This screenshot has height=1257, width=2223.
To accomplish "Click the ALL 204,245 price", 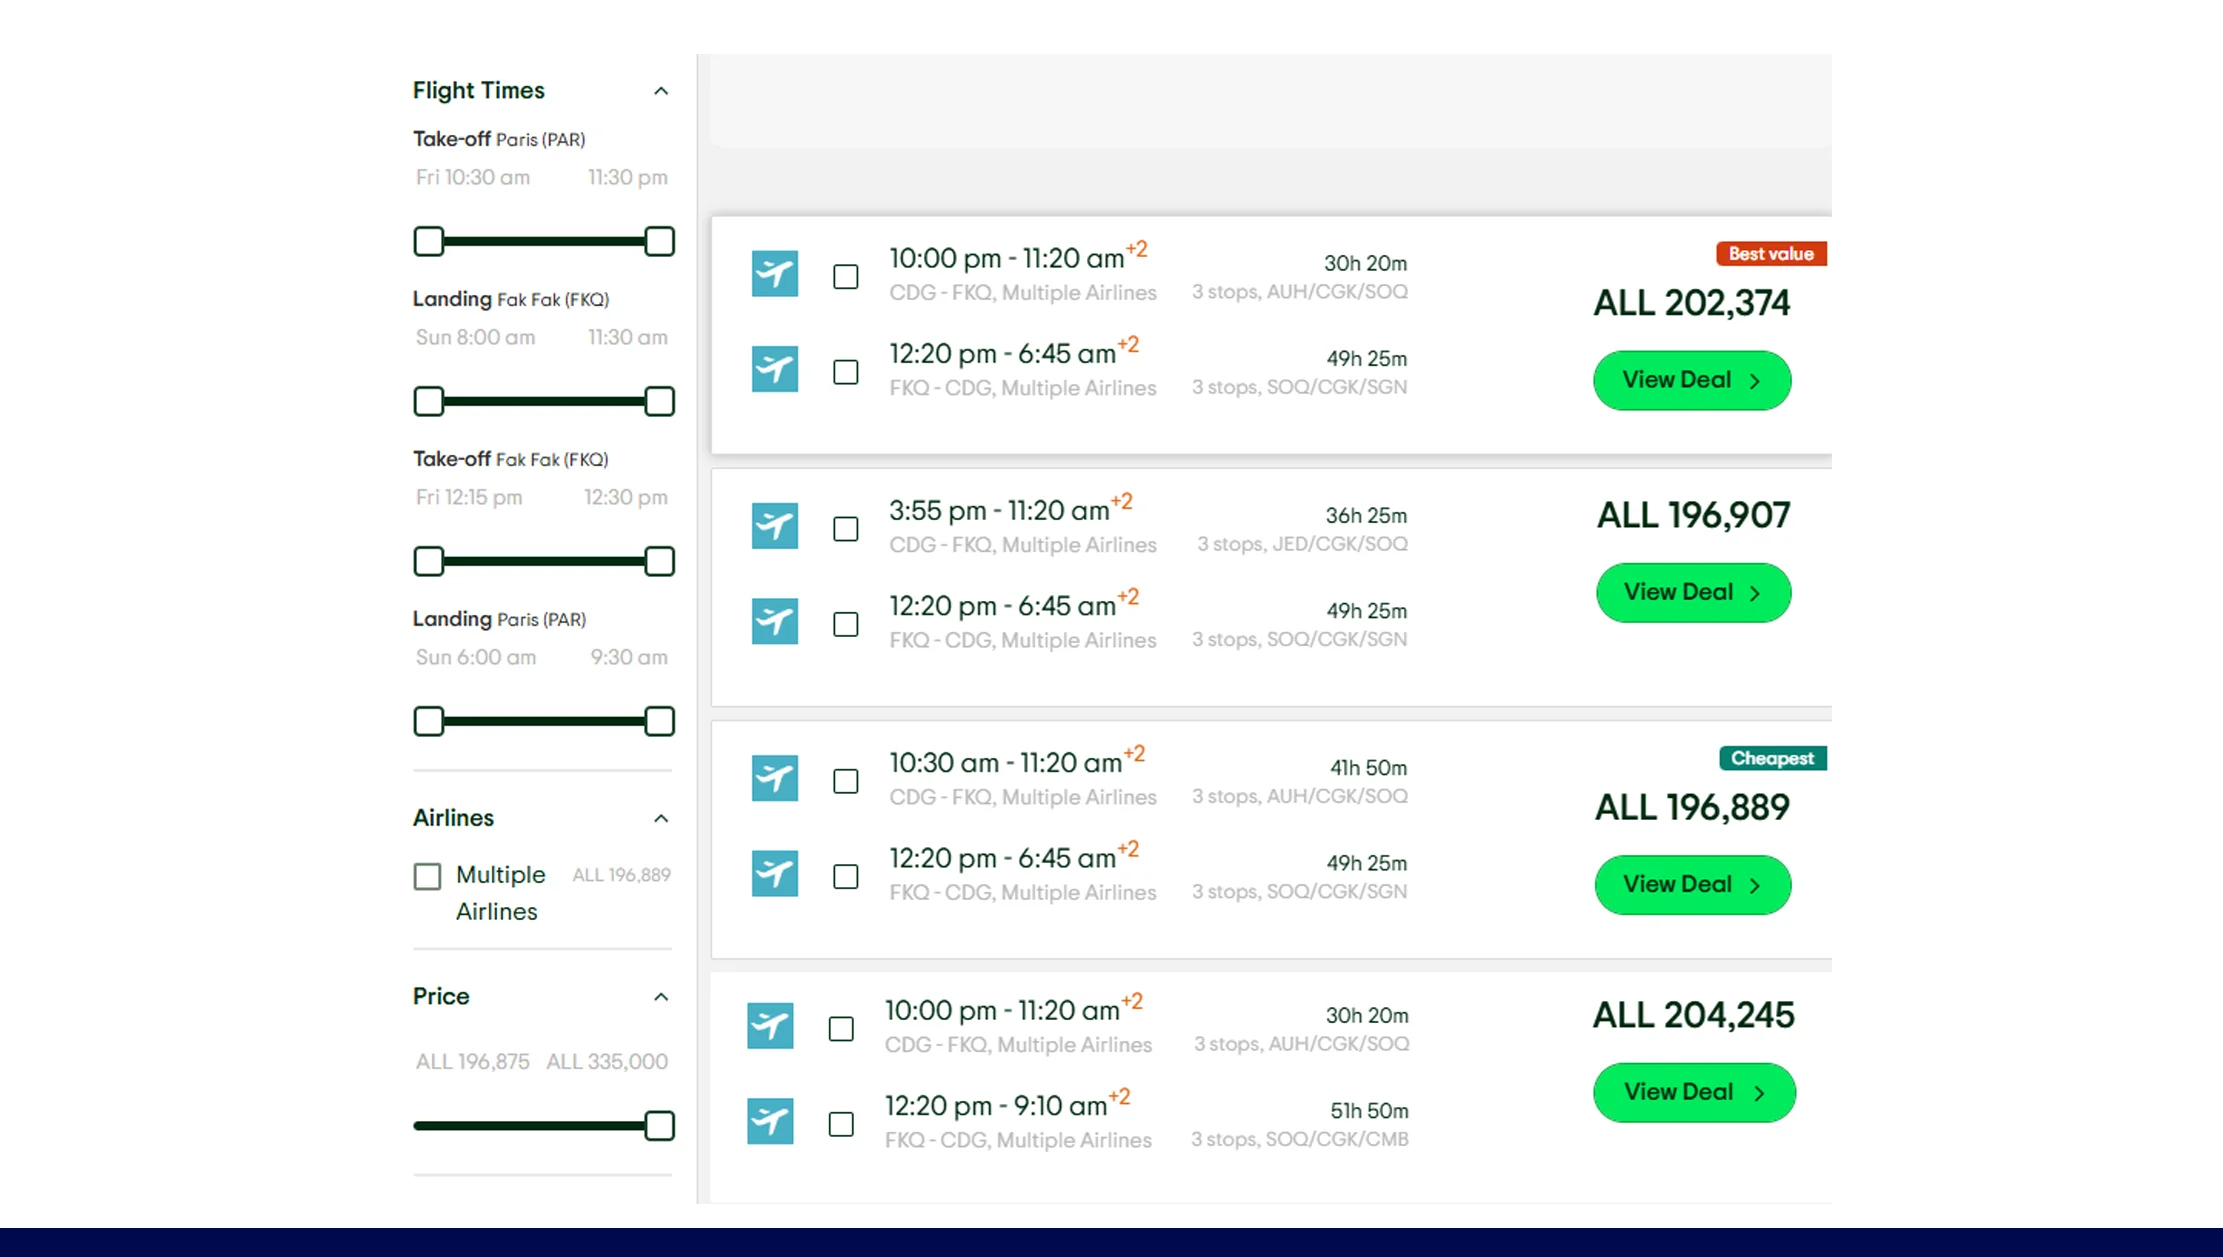I will pos(1694,1015).
